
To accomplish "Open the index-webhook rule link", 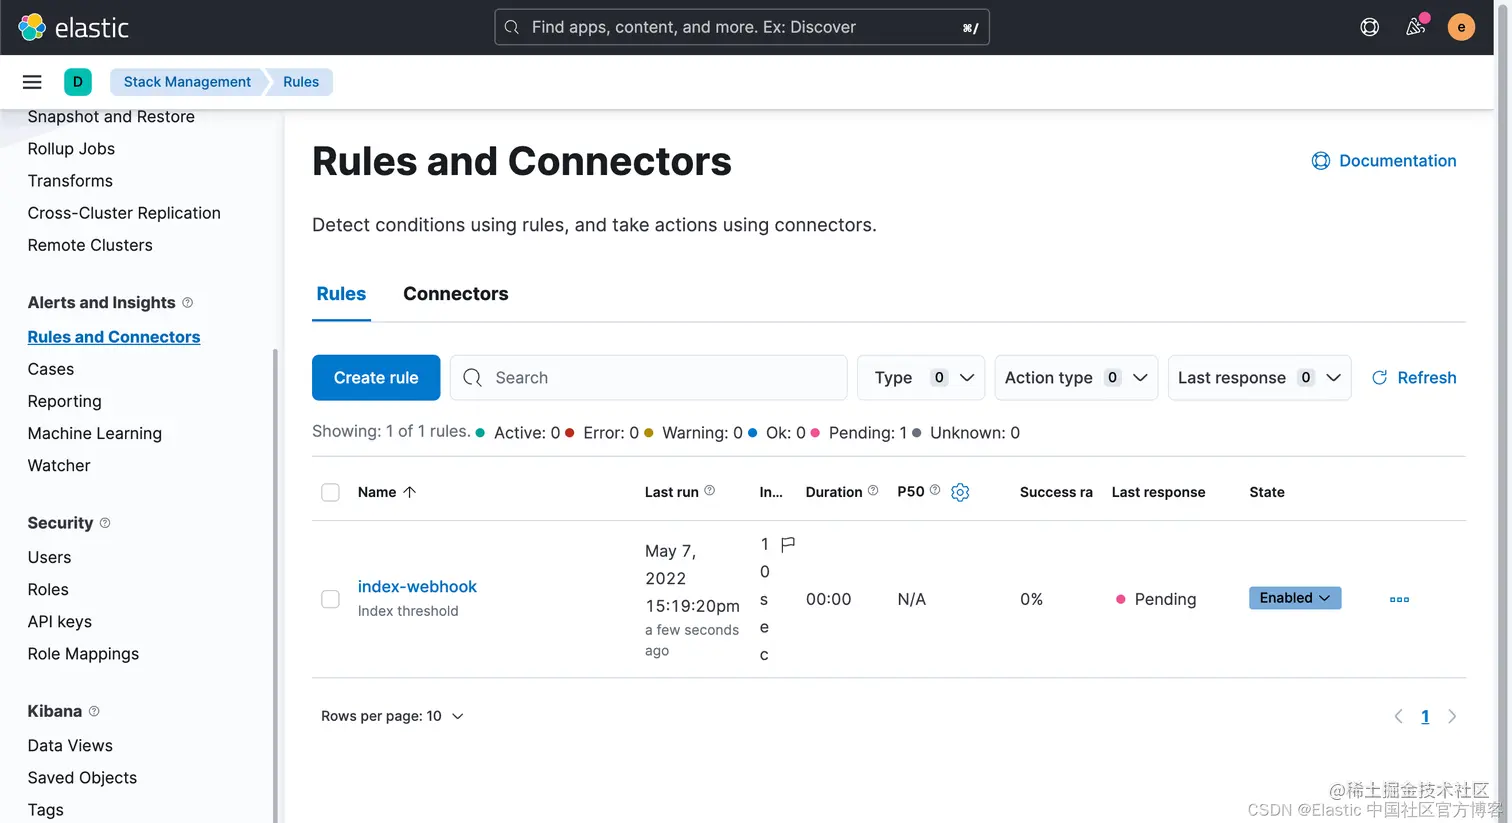I will click(417, 587).
